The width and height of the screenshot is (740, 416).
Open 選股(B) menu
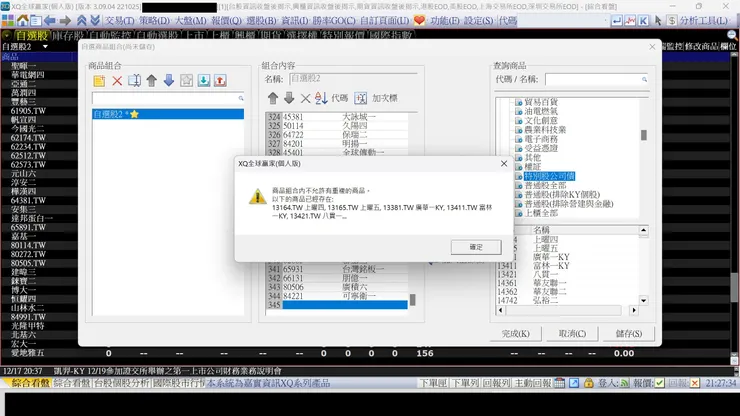tap(261, 21)
